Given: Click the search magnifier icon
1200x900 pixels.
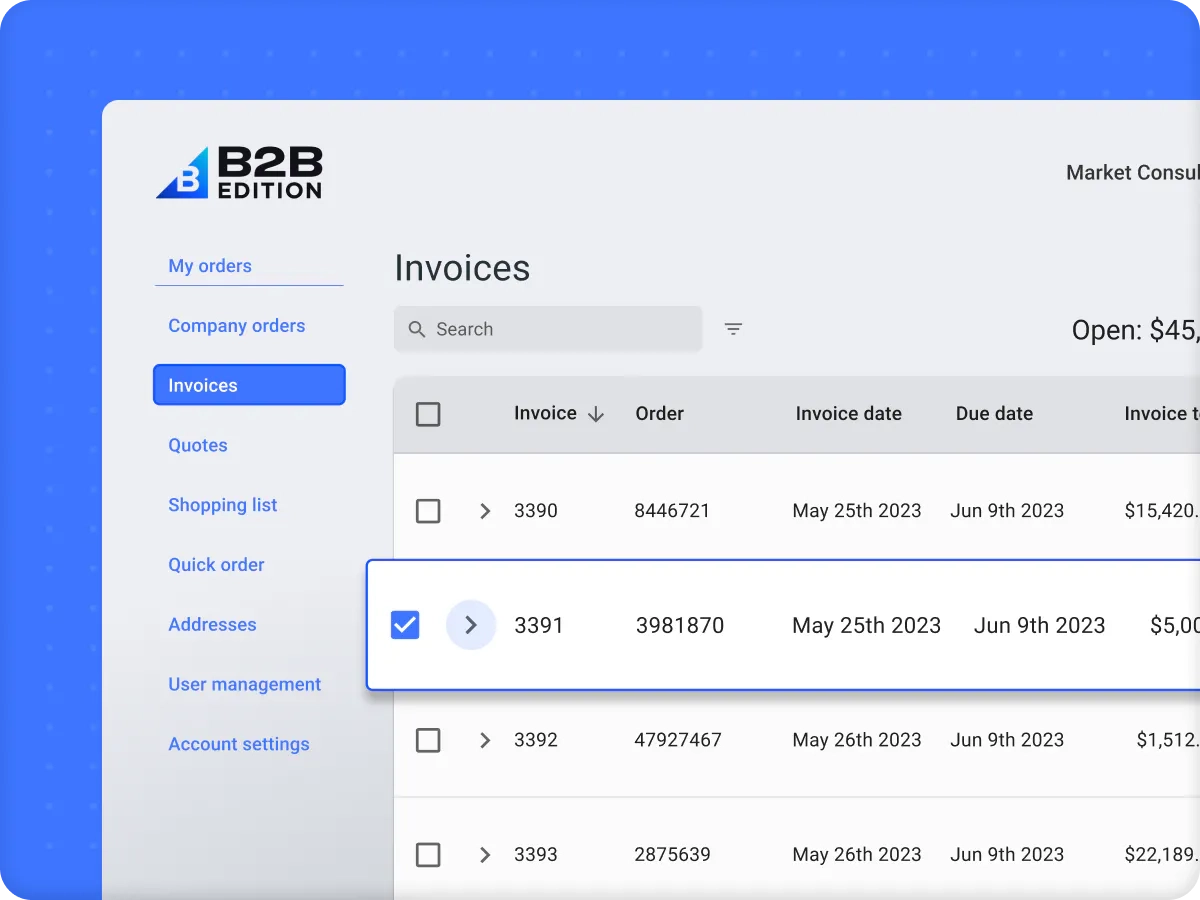Looking at the screenshot, I should (x=417, y=329).
